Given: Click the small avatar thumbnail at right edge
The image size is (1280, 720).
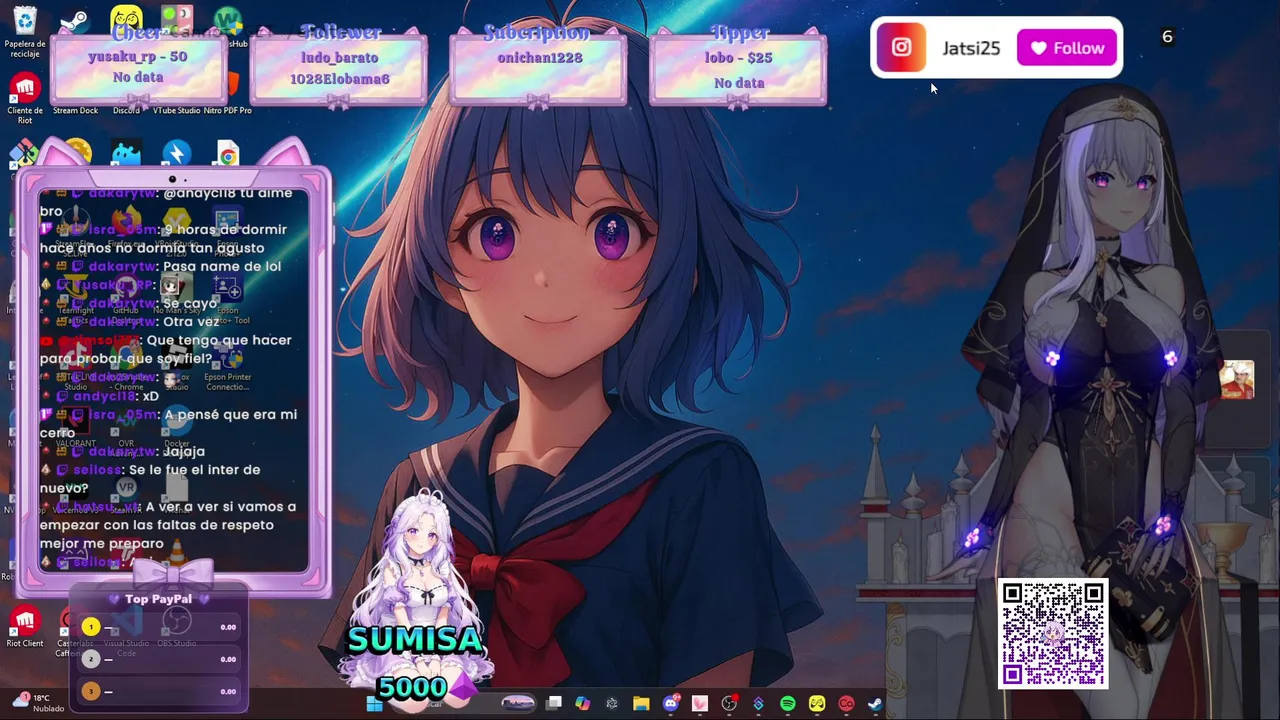Looking at the screenshot, I should pyautogui.click(x=1237, y=380).
